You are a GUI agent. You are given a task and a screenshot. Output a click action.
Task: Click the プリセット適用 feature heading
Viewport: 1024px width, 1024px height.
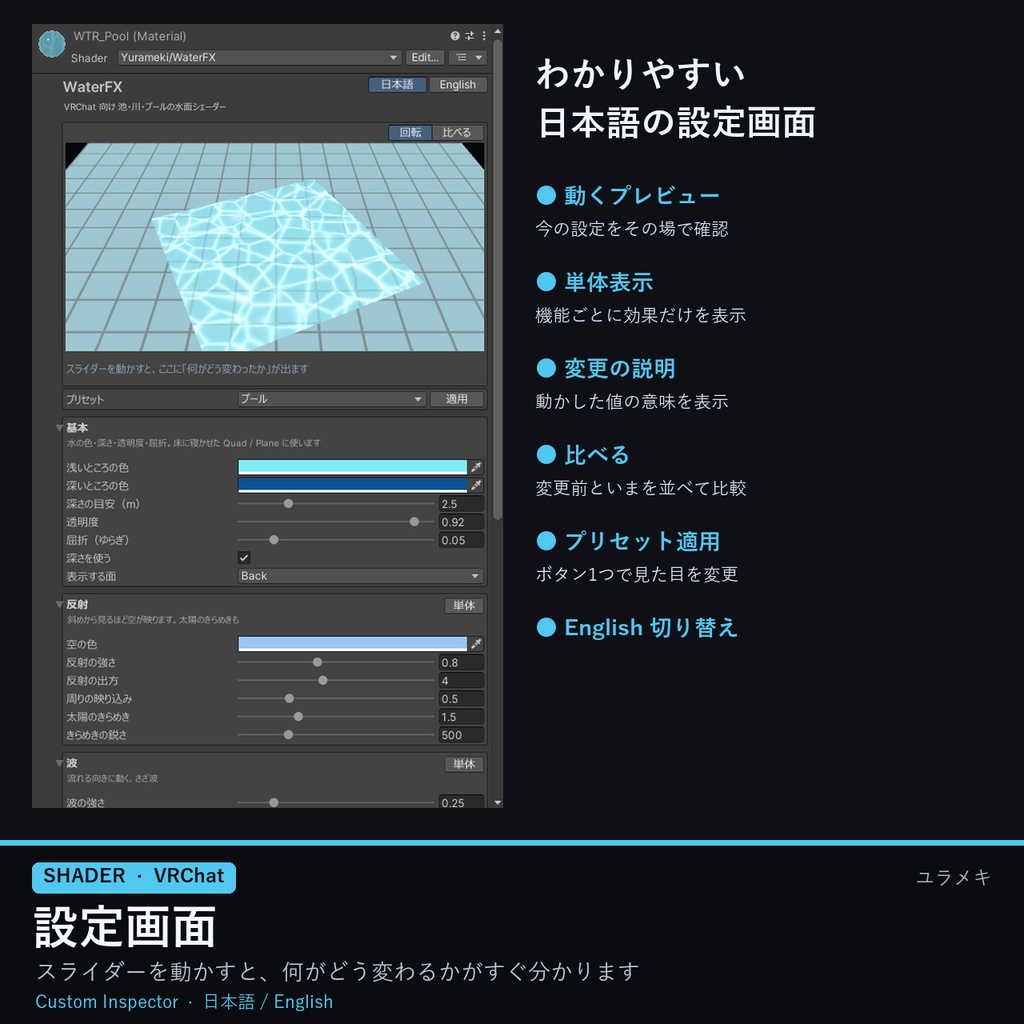coord(642,541)
